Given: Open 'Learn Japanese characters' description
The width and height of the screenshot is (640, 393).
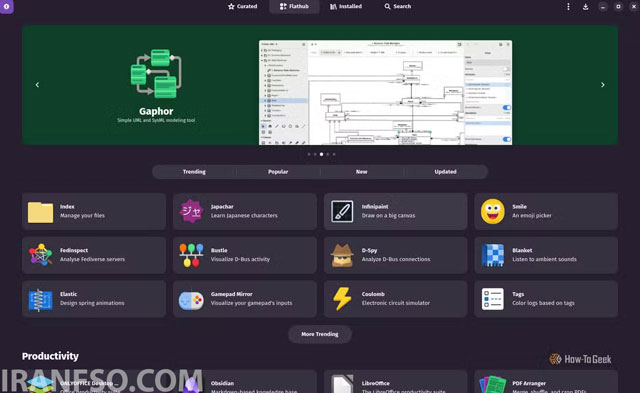Looking at the screenshot, I should tap(244, 215).
